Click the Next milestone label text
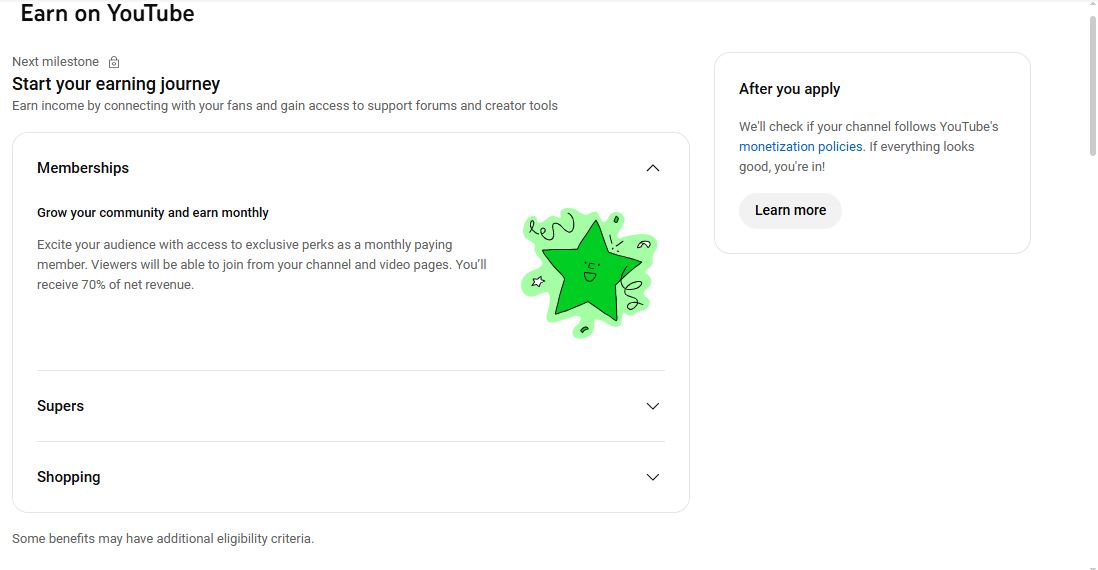This screenshot has height=570, width=1098. coord(55,62)
